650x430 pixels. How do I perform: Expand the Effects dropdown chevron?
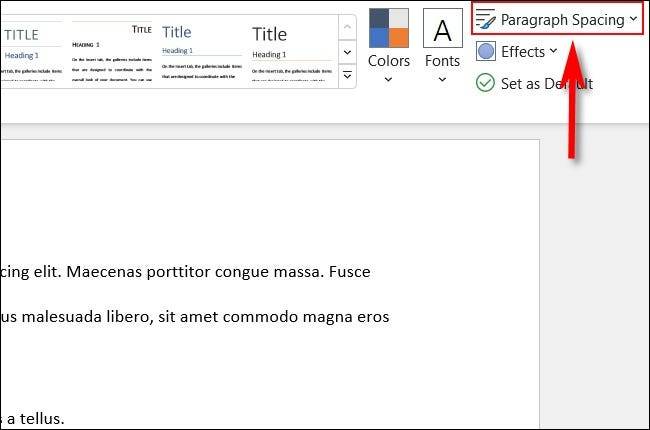(553, 51)
